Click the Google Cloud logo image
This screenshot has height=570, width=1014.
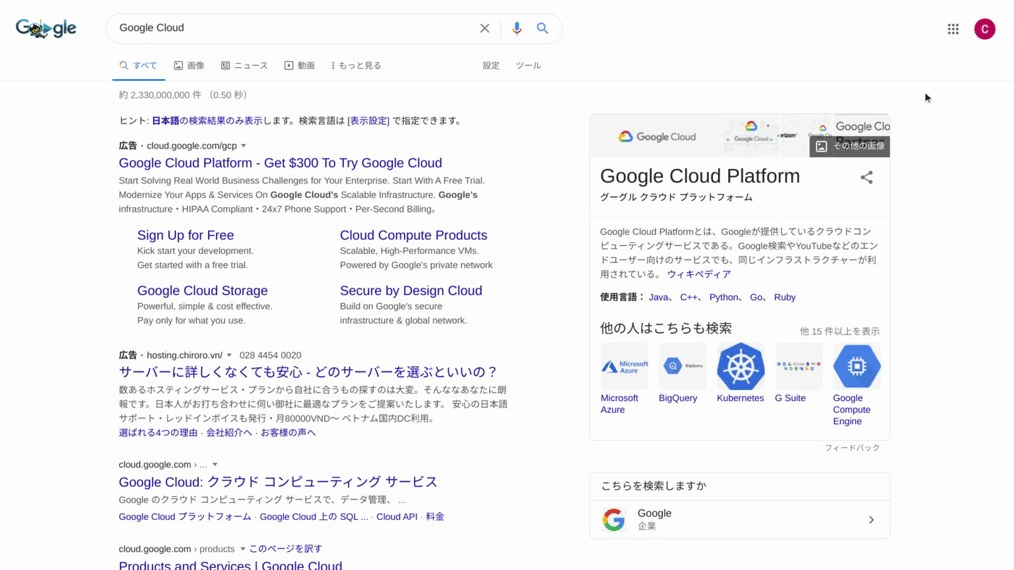coord(657,137)
